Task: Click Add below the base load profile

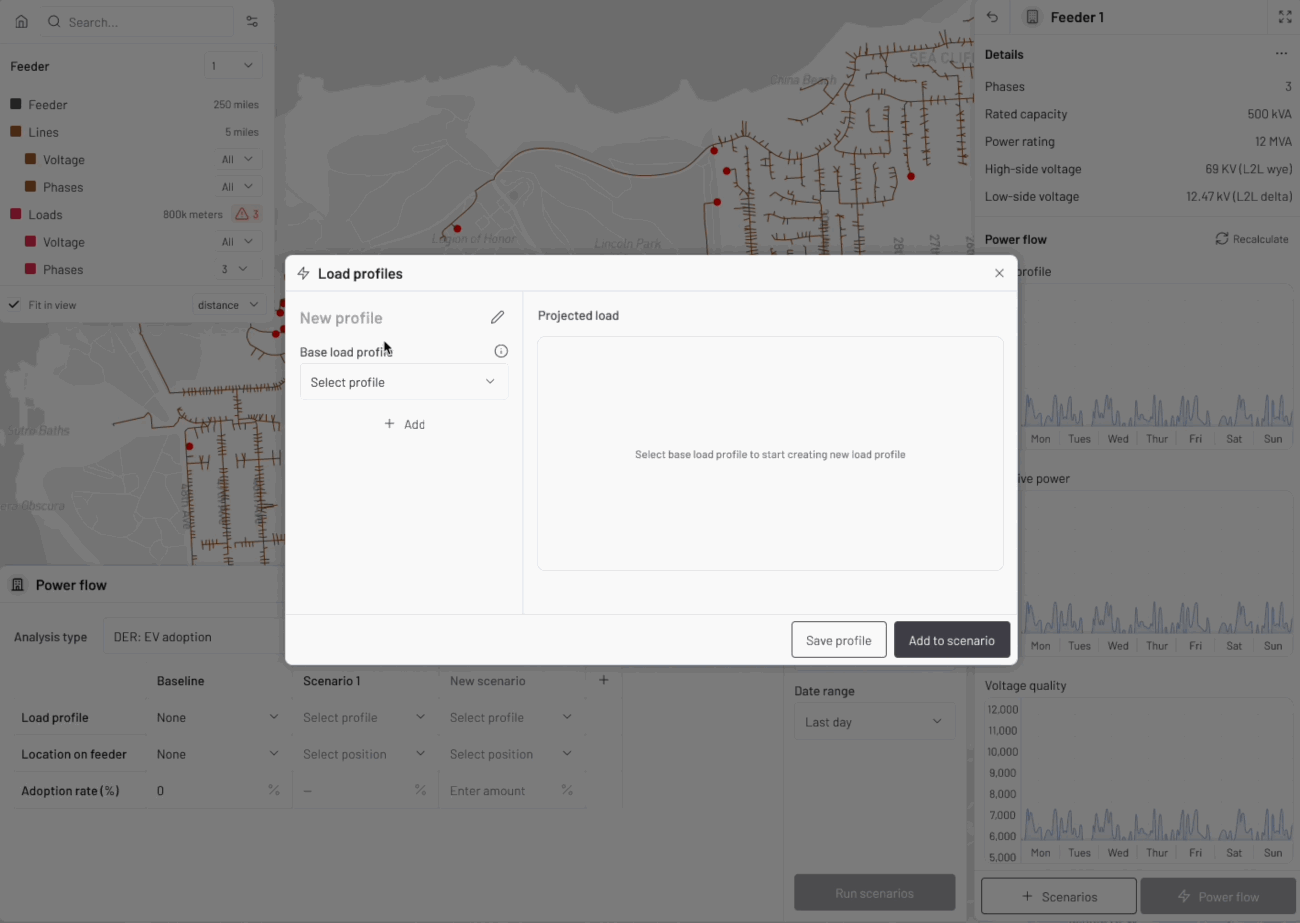Action: (x=404, y=424)
